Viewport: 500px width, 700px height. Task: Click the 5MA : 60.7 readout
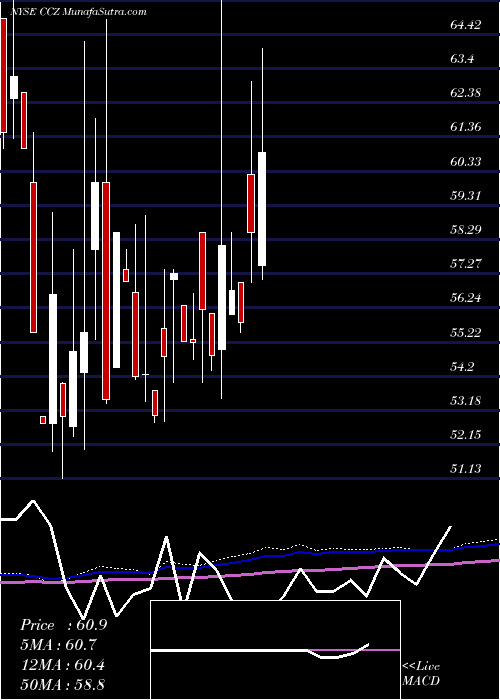tap(58, 645)
